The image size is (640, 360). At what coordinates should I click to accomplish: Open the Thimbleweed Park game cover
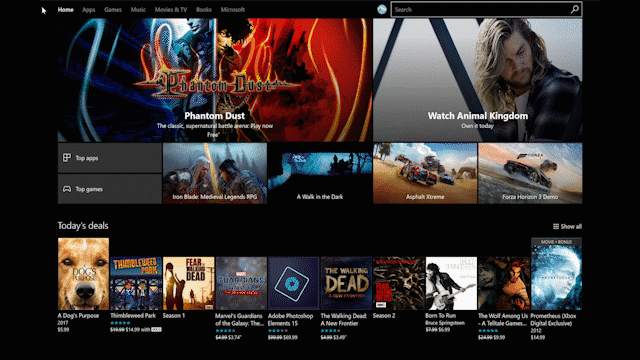[x=136, y=283]
